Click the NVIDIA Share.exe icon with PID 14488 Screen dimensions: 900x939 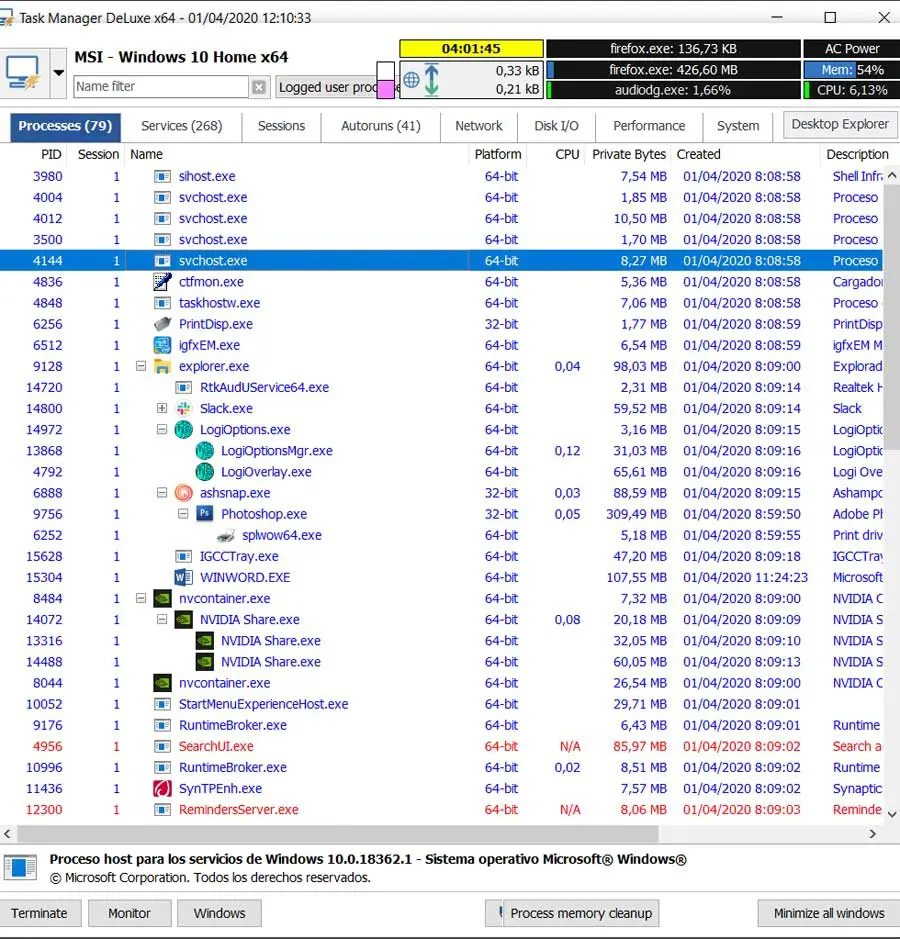click(x=205, y=662)
